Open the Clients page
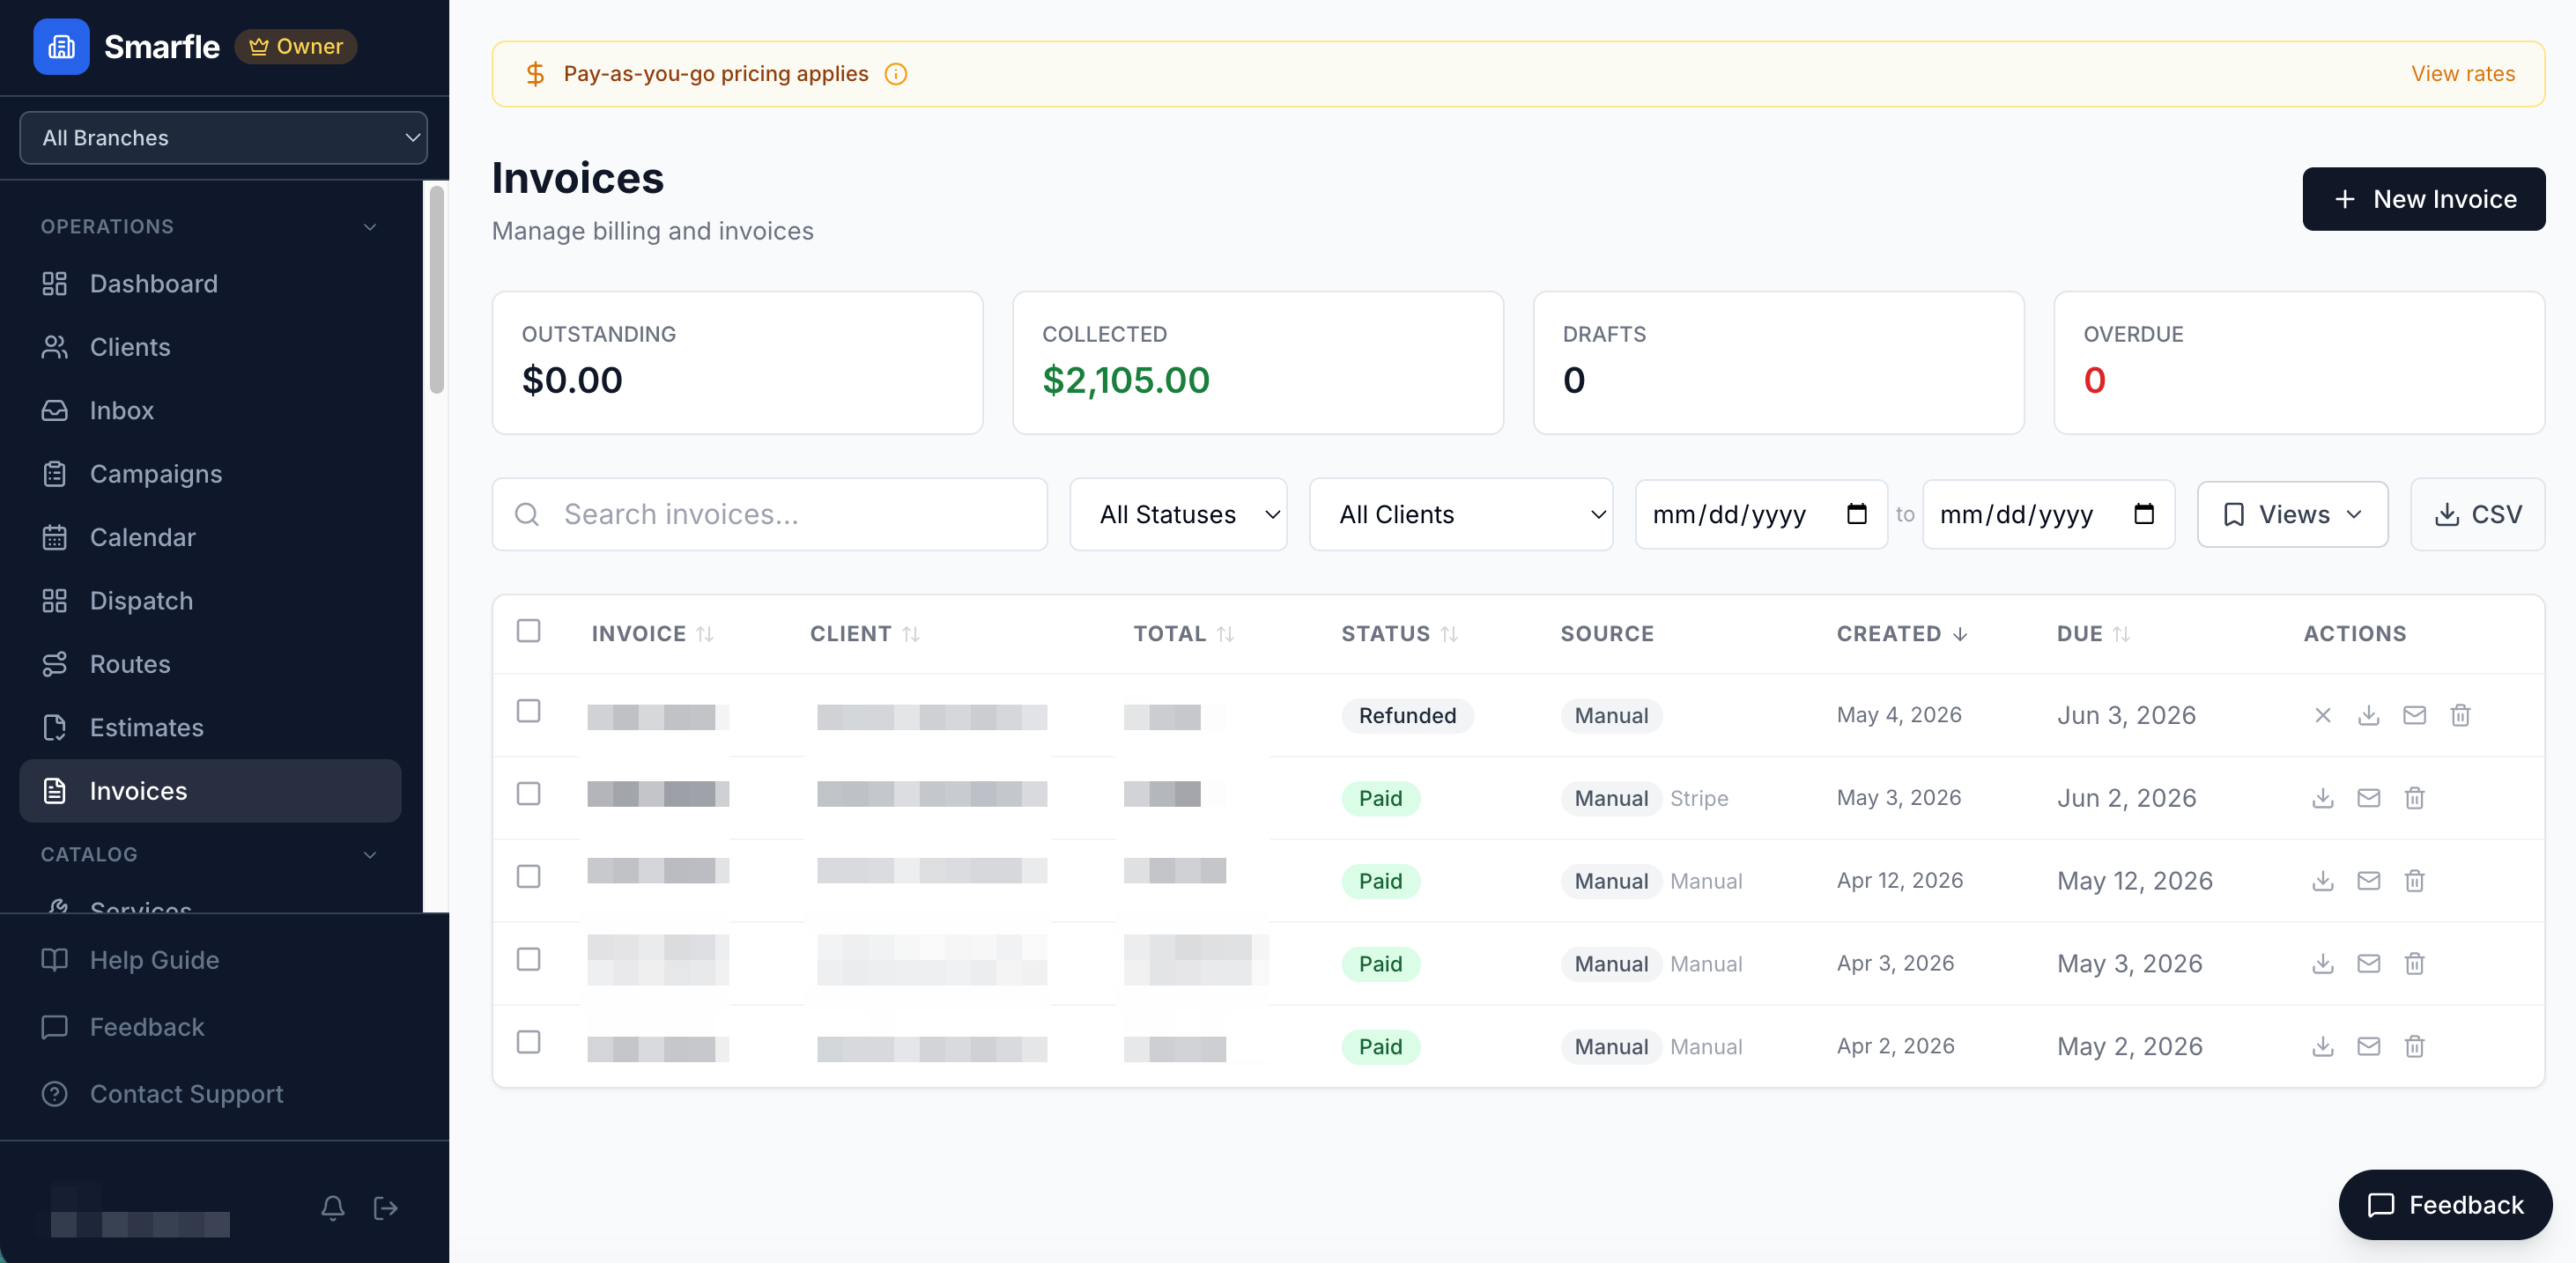The height and width of the screenshot is (1263, 2576). click(210, 347)
